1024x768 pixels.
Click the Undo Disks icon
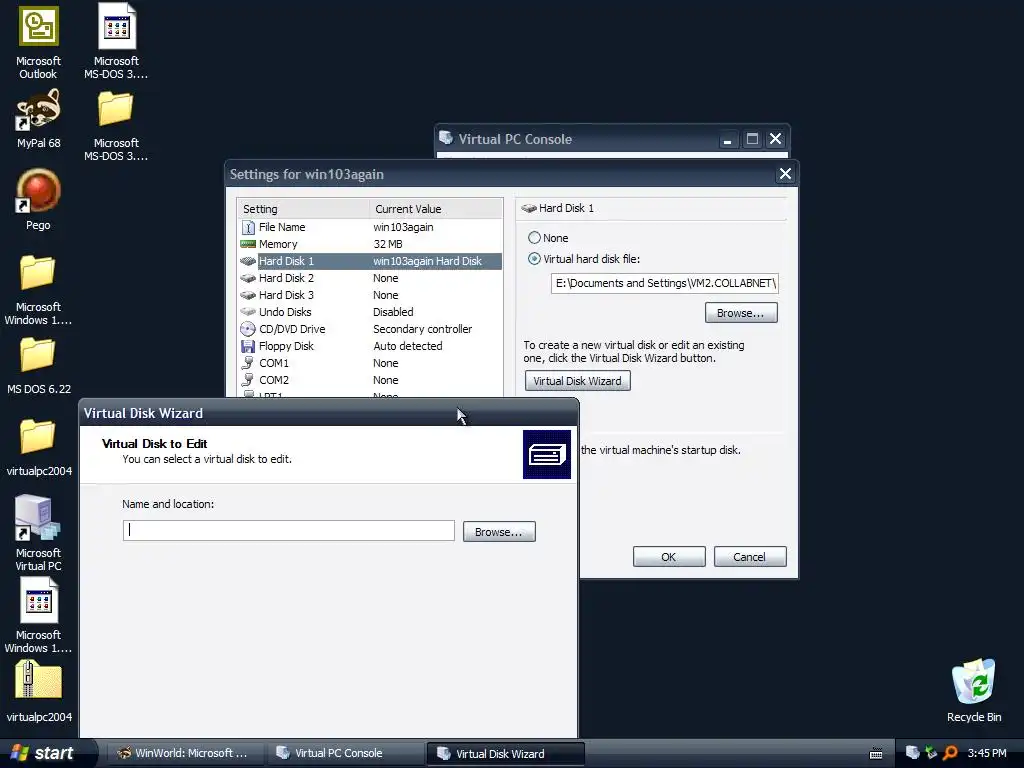pos(248,312)
